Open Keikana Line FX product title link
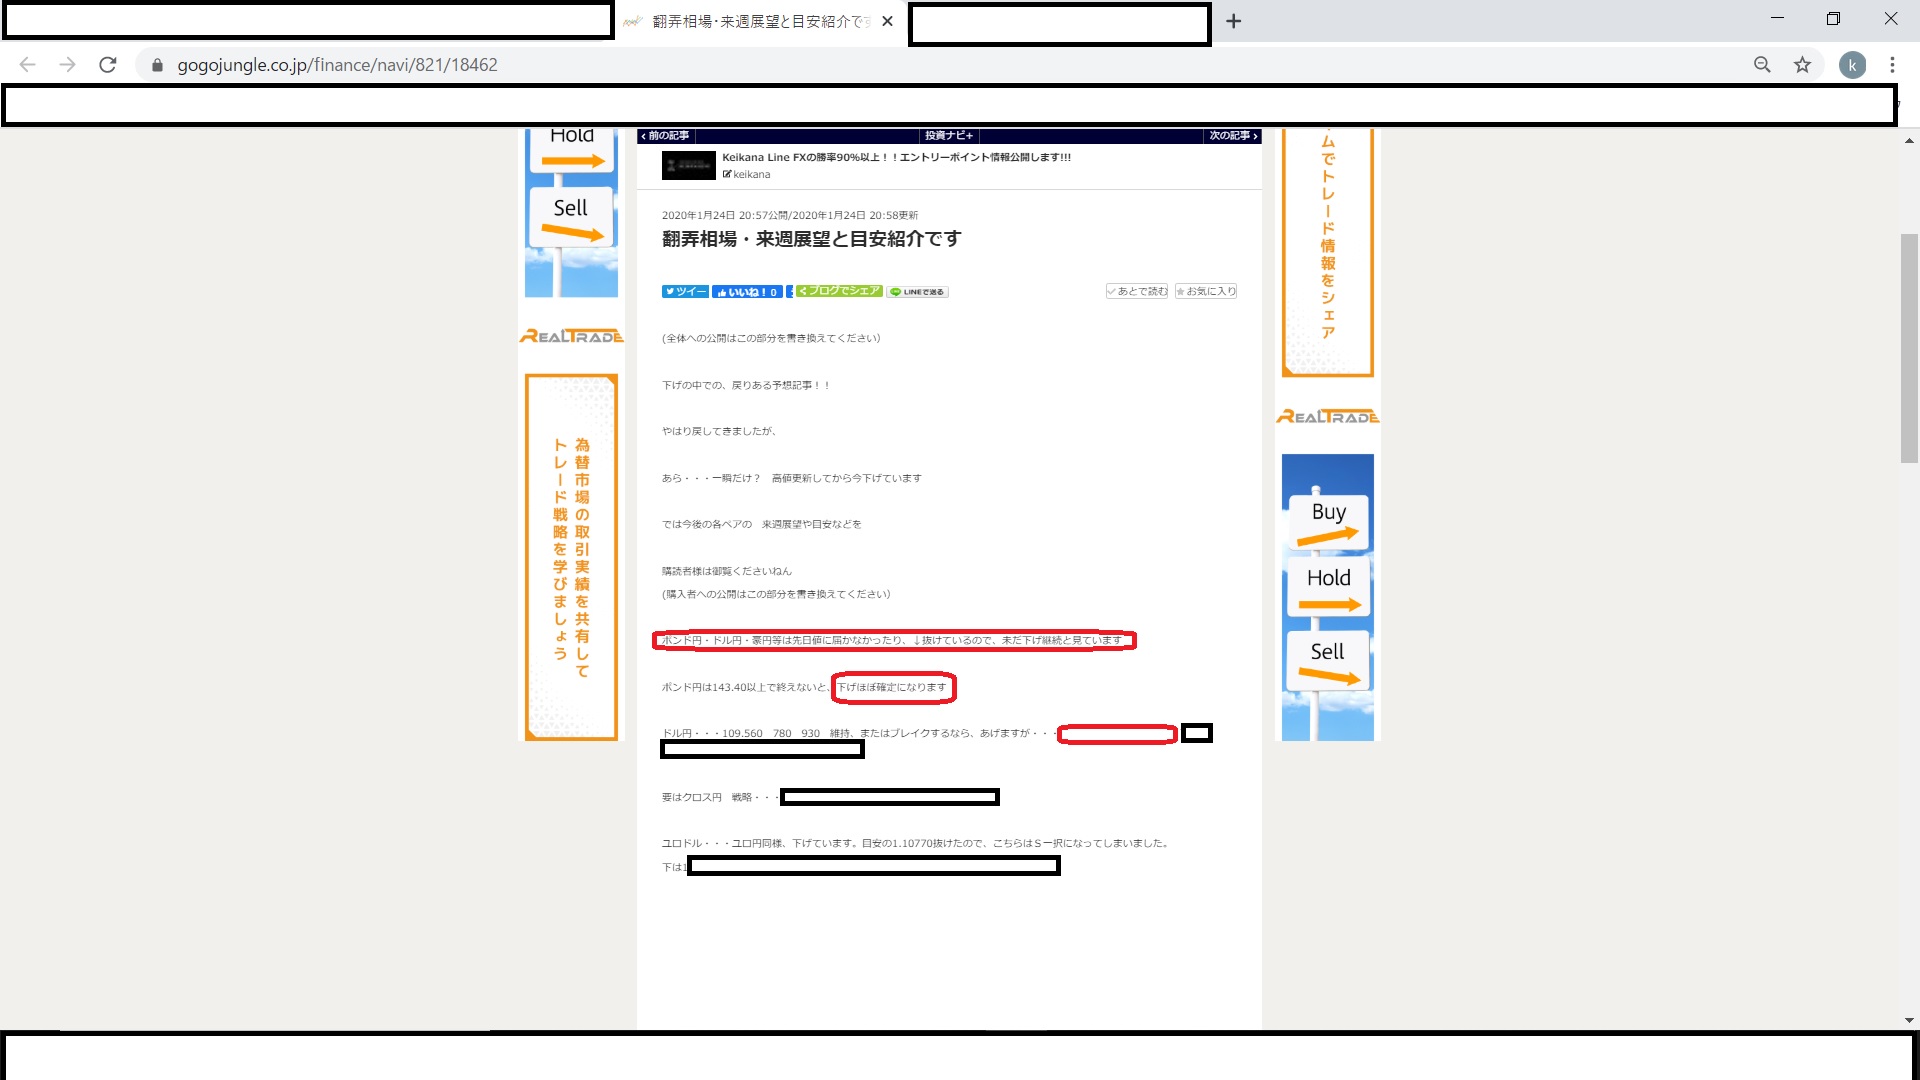The width and height of the screenshot is (1920, 1080). pos(896,157)
